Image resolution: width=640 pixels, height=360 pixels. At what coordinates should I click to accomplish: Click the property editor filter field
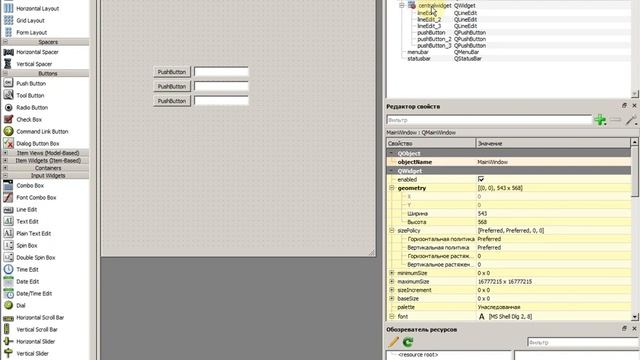(x=489, y=120)
